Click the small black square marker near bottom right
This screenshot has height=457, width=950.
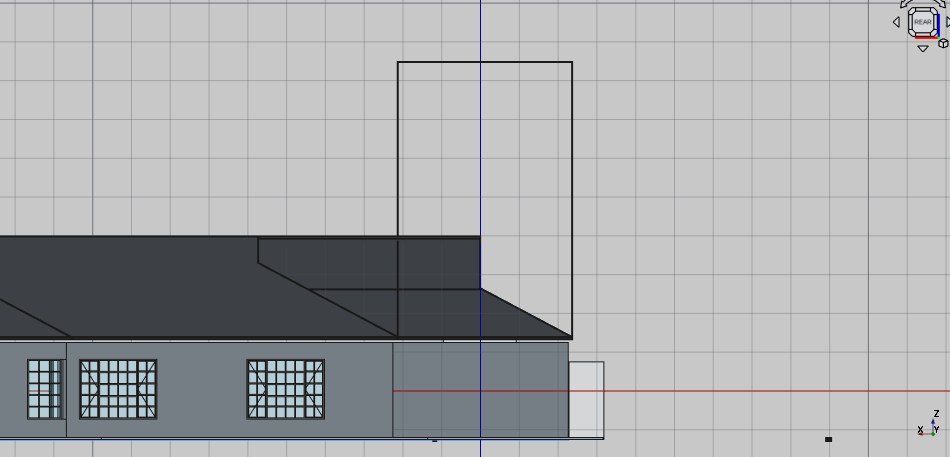(828, 439)
